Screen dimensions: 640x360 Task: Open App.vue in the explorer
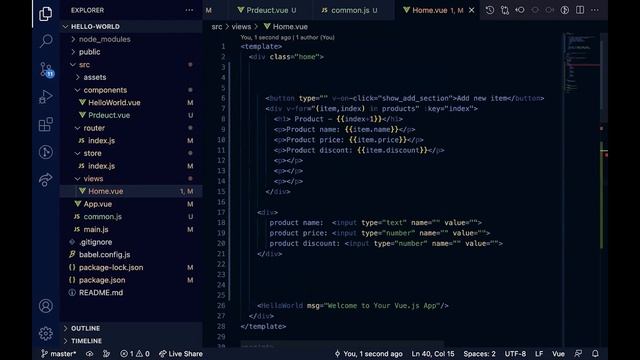pyautogui.click(x=131, y=204)
